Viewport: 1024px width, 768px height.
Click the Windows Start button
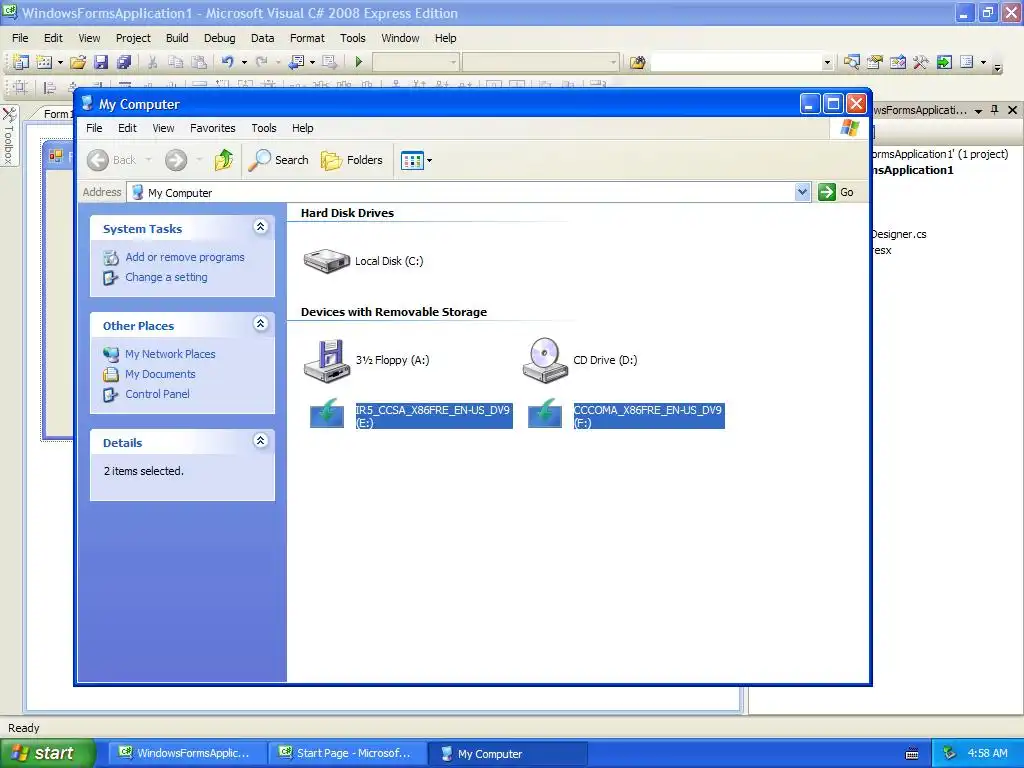[46, 753]
